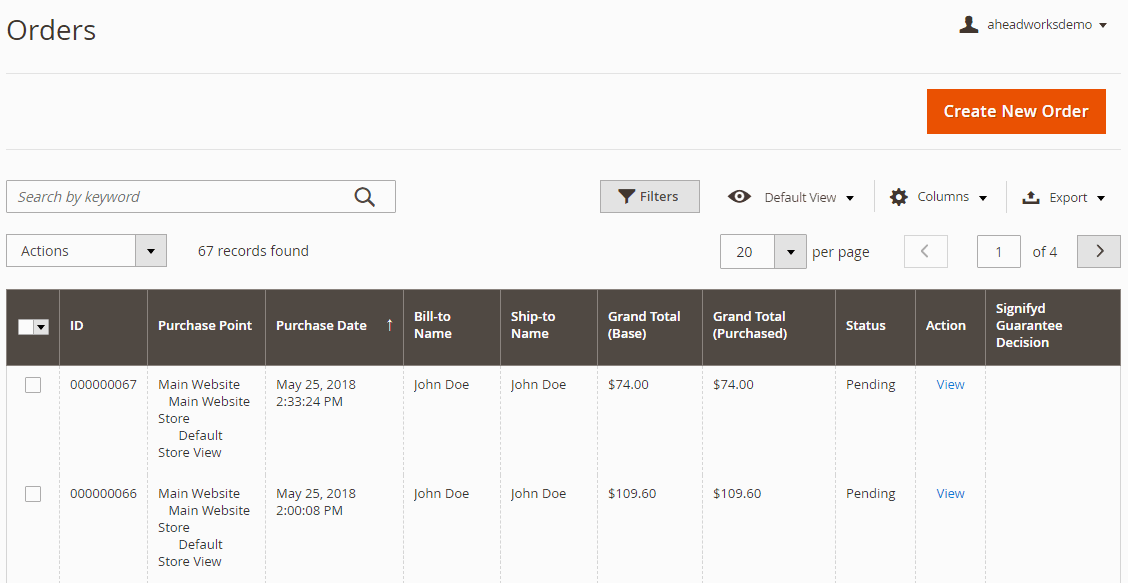Click Pending status of order 000000067
This screenshot has width=1128, height=583.
tap(870, 384)
